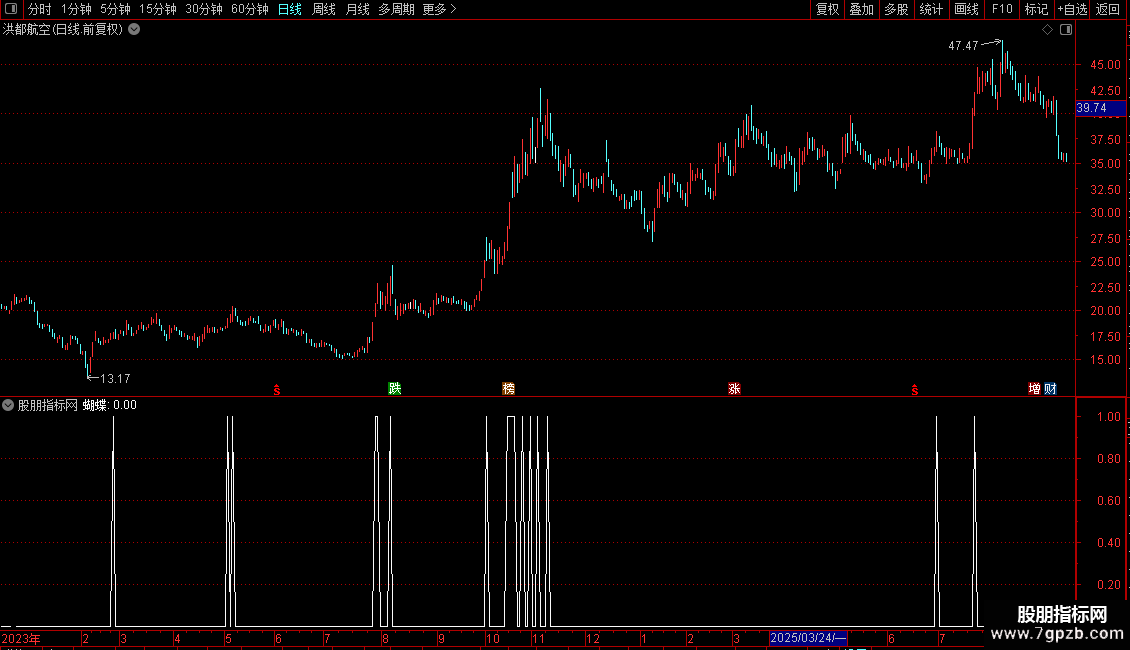Select the 1分钟 period
1130x650 pixels.
[x=76, y=9]
